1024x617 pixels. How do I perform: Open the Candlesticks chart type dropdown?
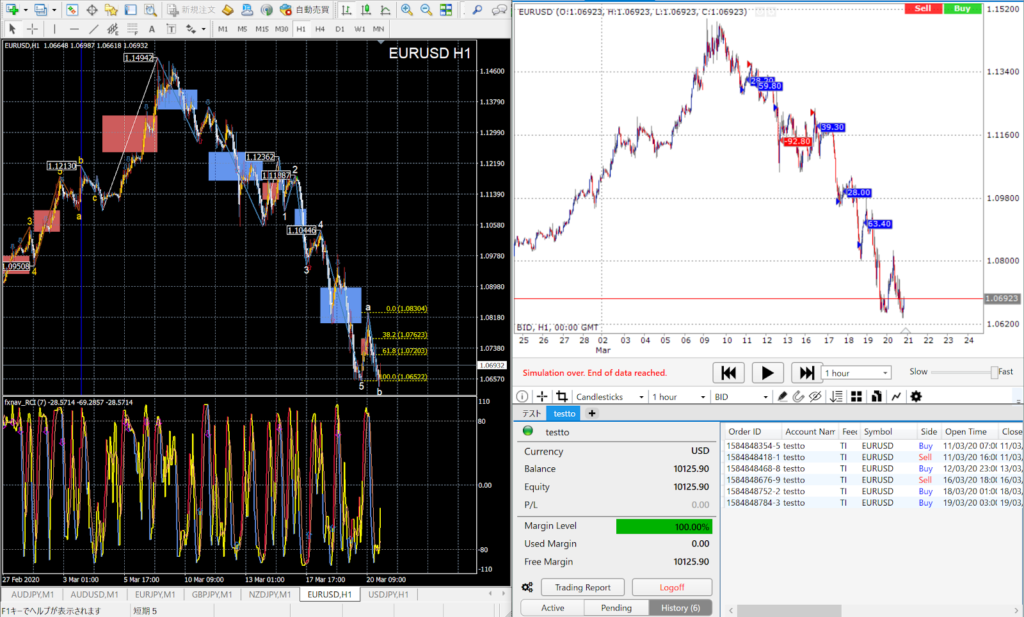pos(610,396)
